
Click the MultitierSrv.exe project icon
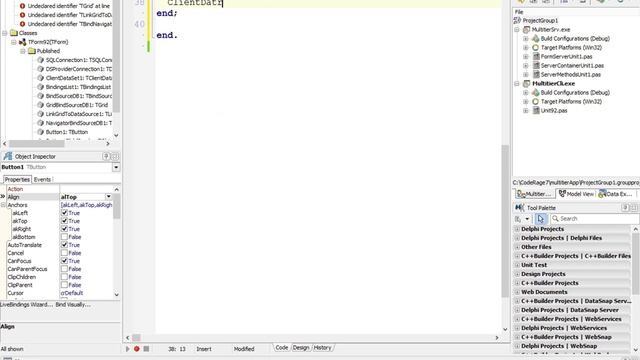pyautogui.click(x=527, y=29)
